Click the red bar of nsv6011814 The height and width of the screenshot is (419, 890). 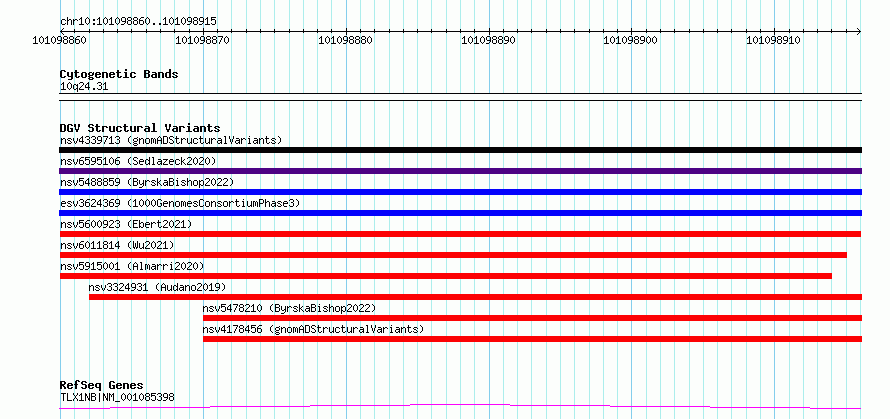click(x=453, y=255)
